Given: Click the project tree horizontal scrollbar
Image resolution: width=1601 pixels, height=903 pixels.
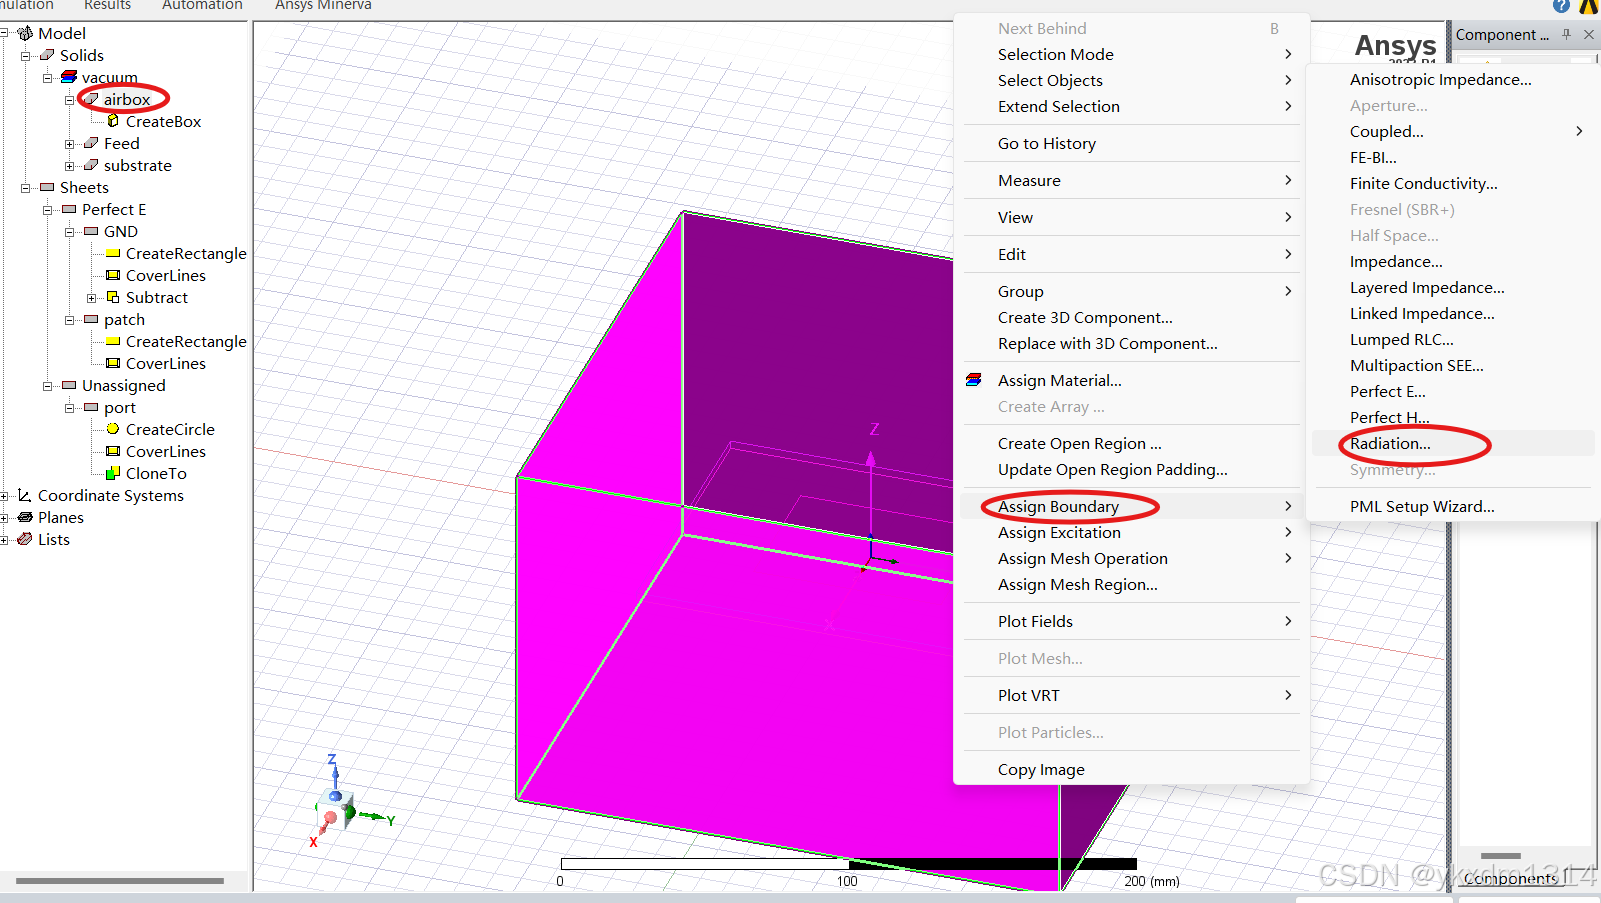Looking at the screenshot, I should coord(120,881).
